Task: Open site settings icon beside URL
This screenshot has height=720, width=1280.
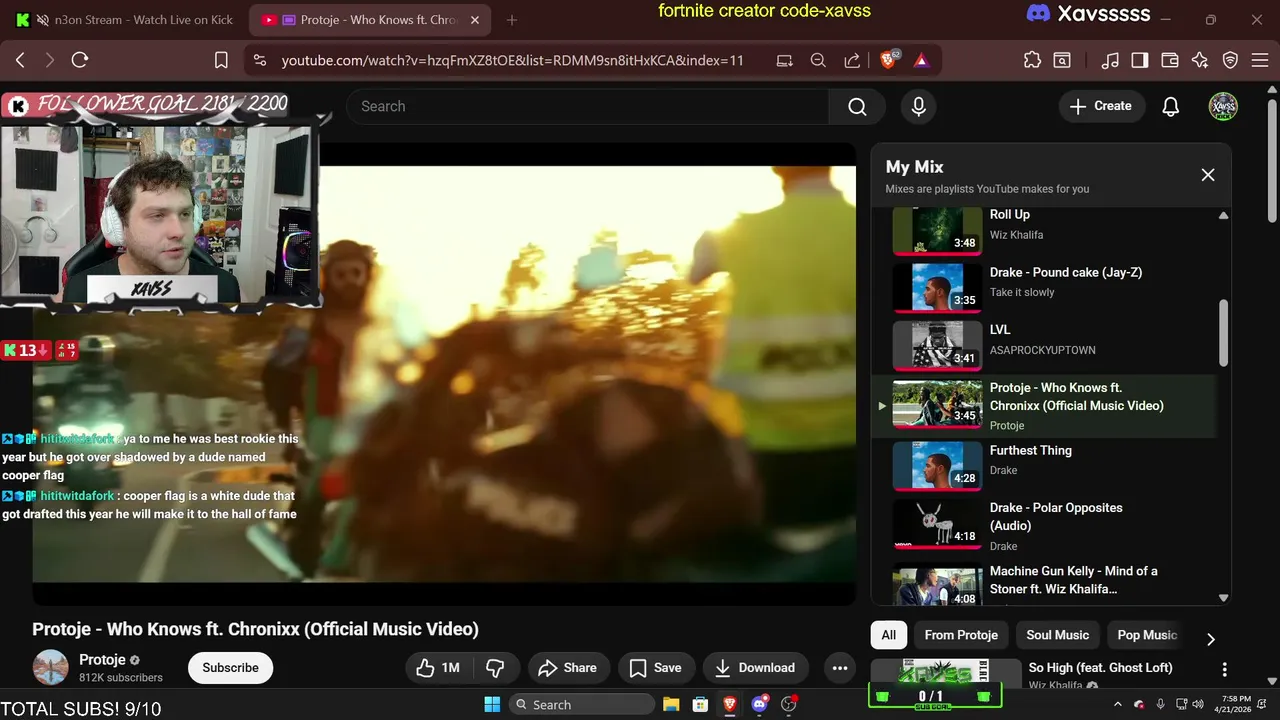Action: (x=260, y=60)
